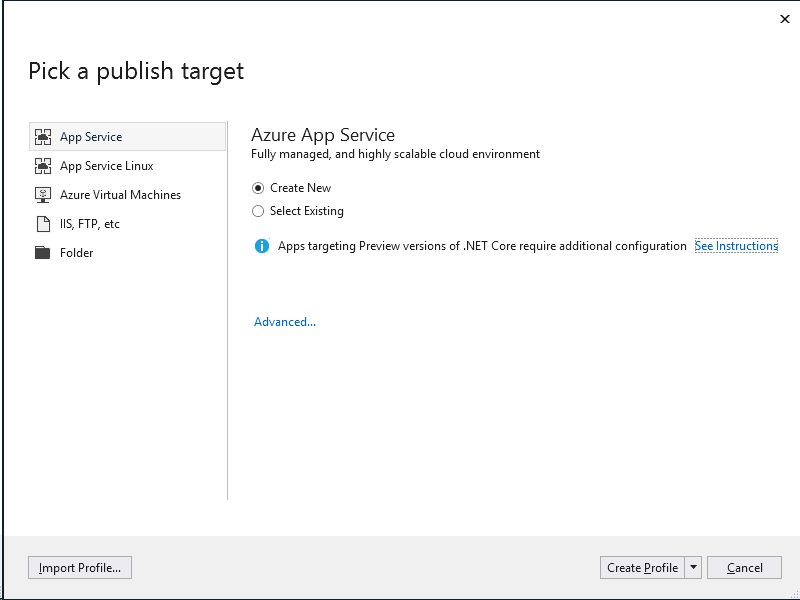Click the Azure Virtual Machines monitor icon
800x600 pixels.
(43, 195)
